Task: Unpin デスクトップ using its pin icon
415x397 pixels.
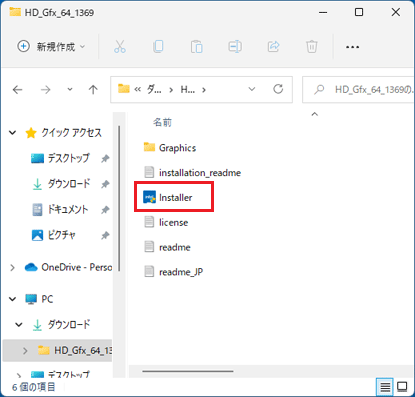Action: [105, 159]
